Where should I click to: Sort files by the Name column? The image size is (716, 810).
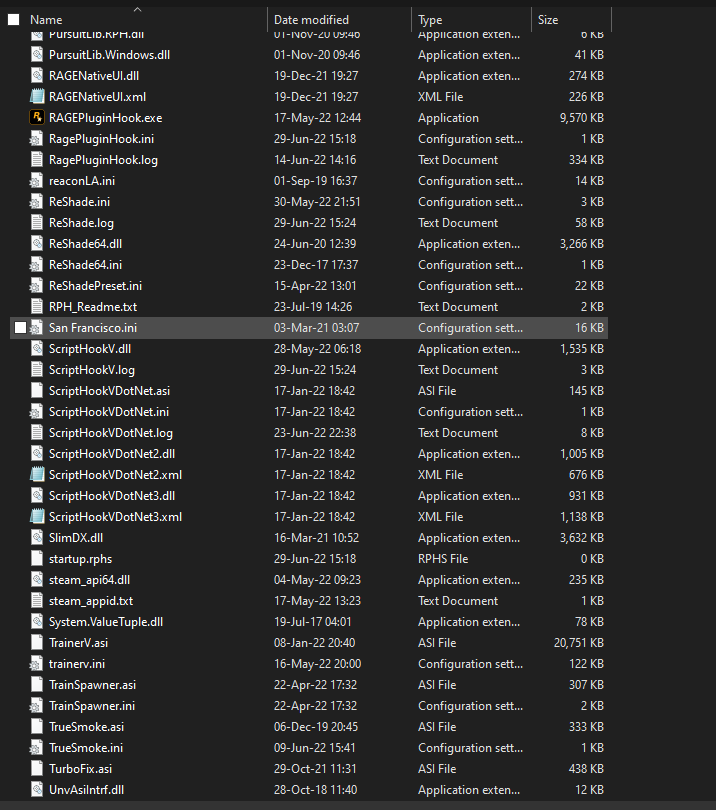(x=46, y=20)
